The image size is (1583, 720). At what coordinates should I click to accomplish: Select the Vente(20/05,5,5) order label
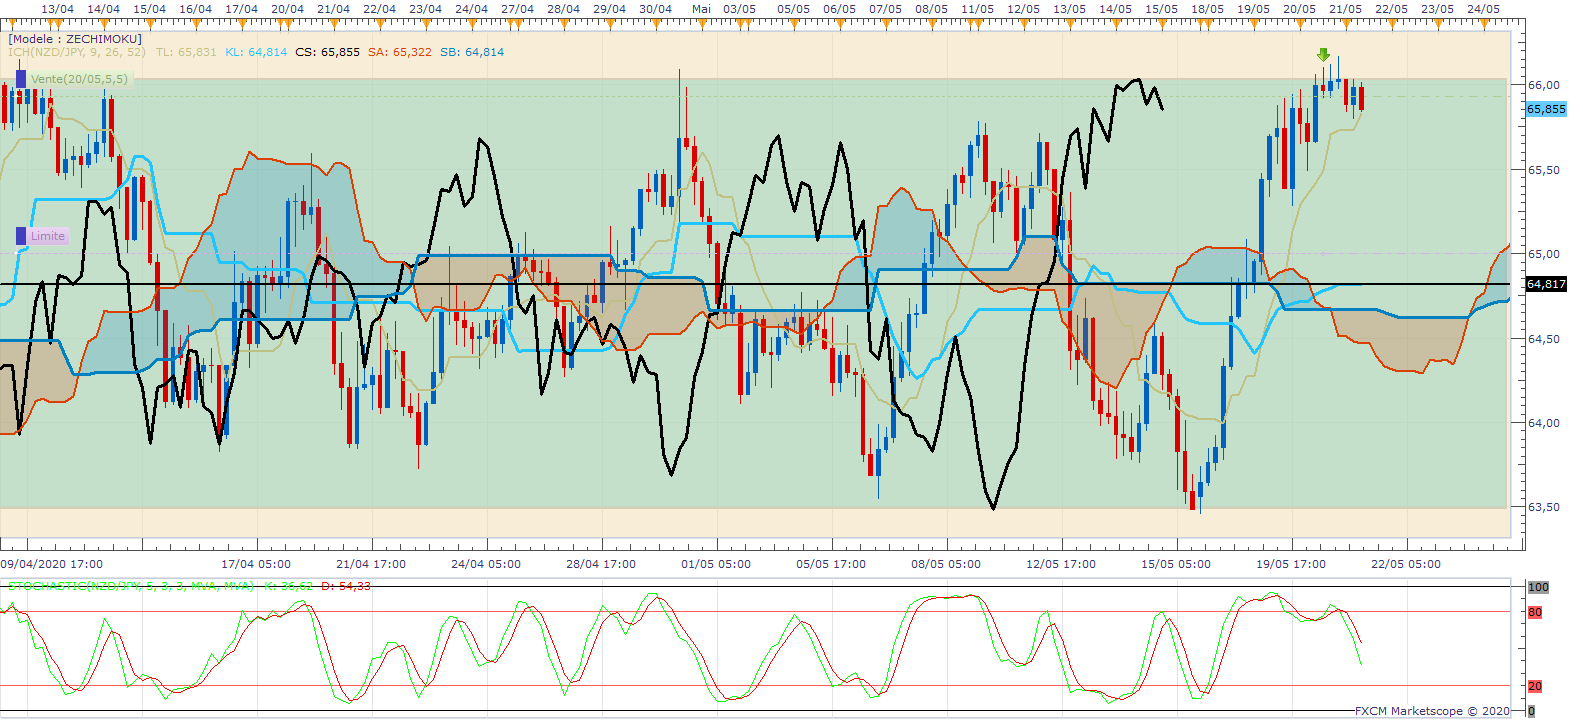click(79, 79)
